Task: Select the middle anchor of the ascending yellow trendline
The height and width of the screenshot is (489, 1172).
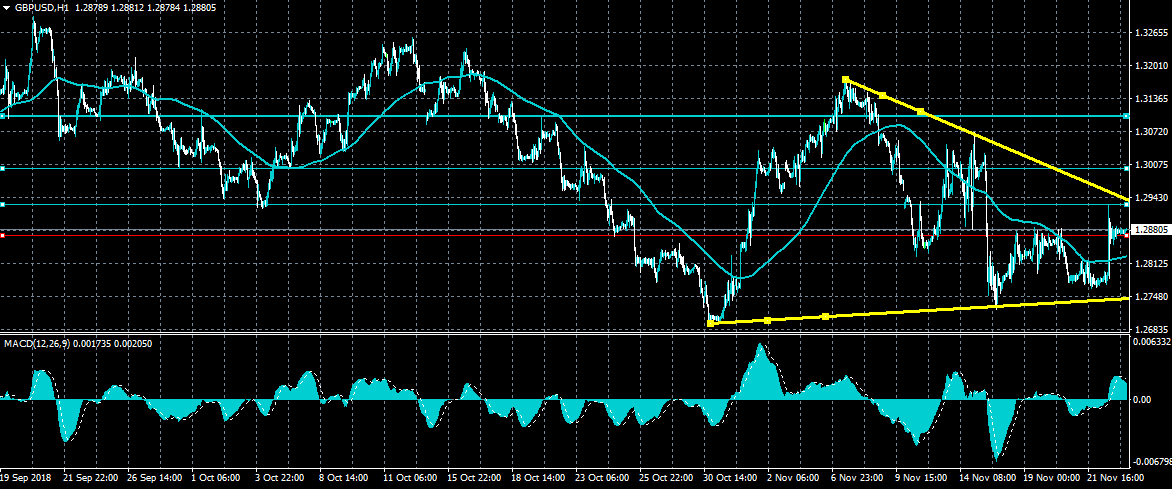Action: coord(768,320)
